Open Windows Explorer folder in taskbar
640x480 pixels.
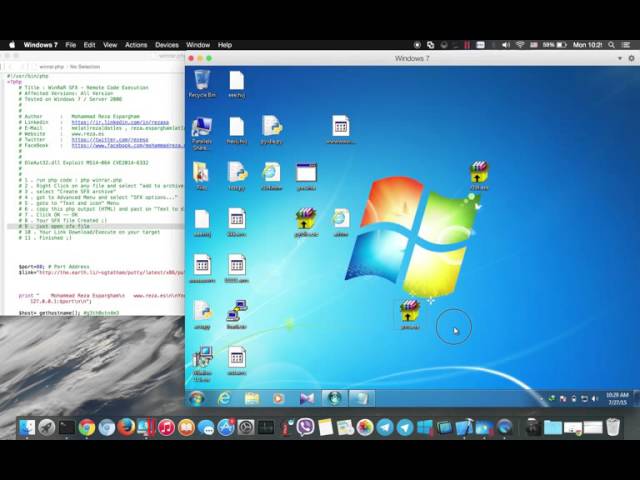click(252, 398)
